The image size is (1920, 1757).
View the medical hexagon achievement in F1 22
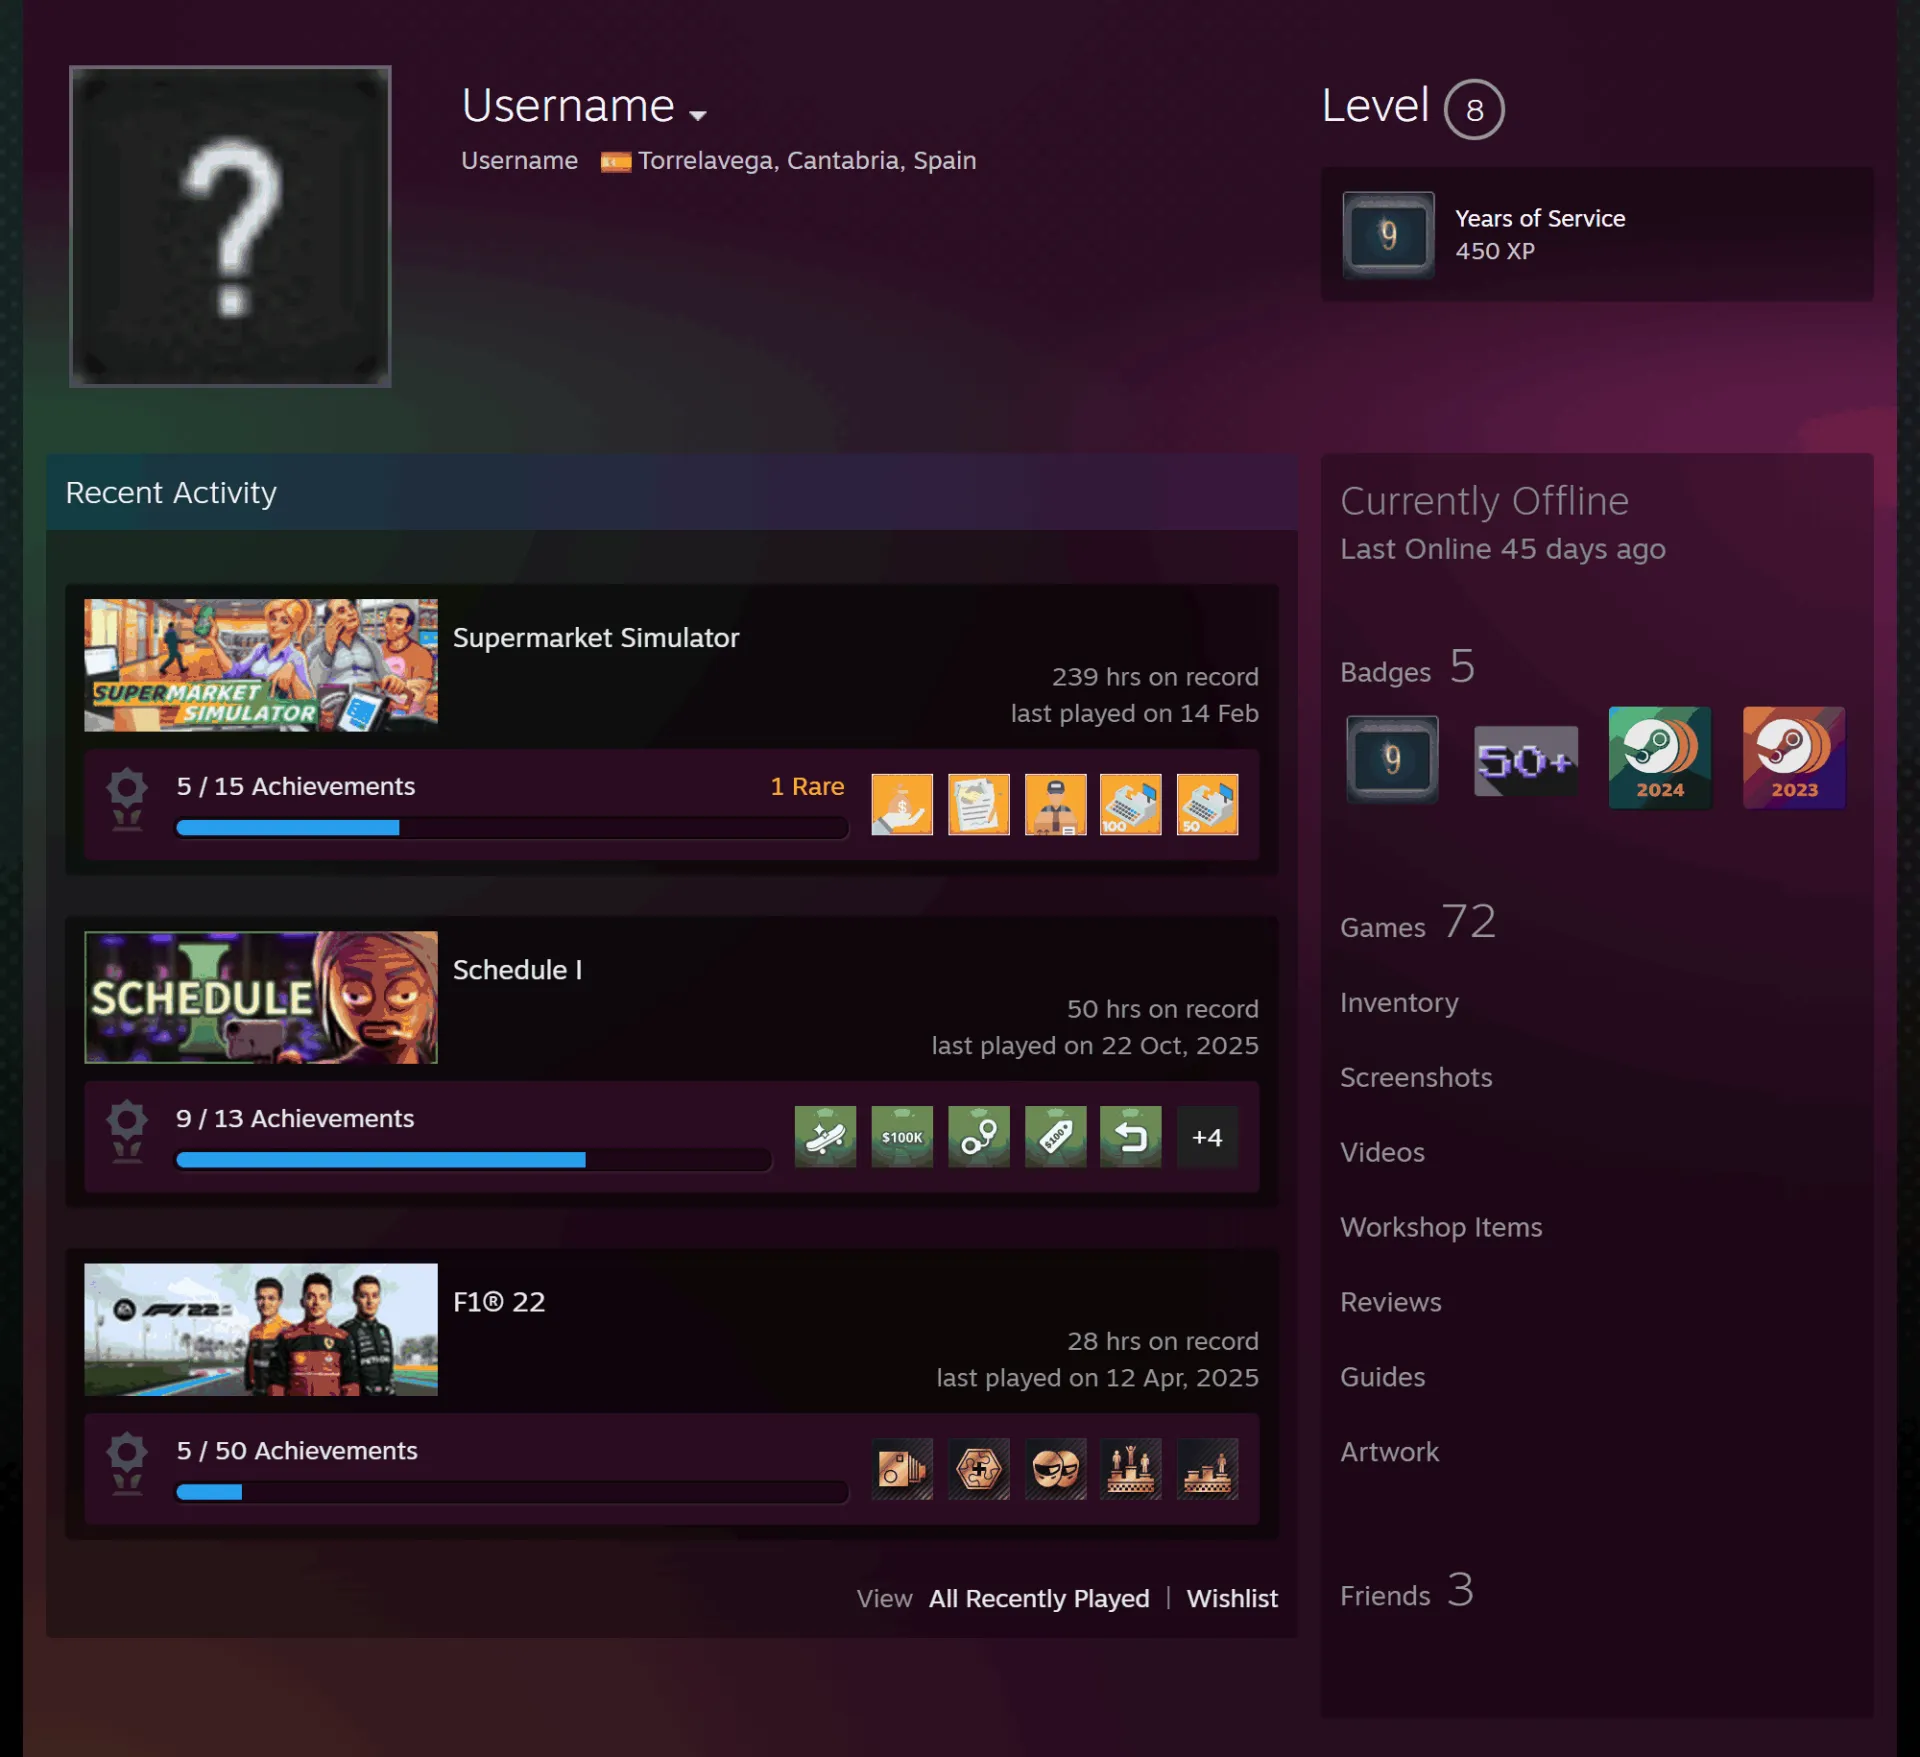click(x=979, y=1468)
